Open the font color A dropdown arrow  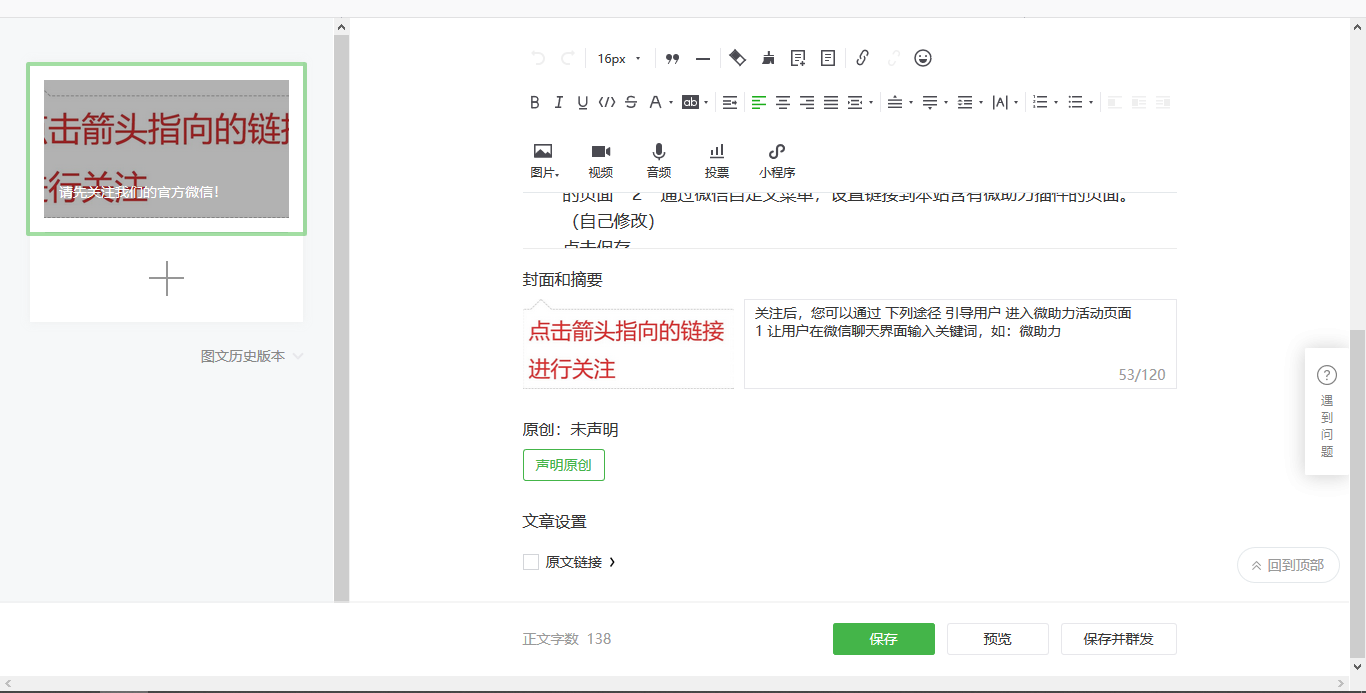click(670, 102)
